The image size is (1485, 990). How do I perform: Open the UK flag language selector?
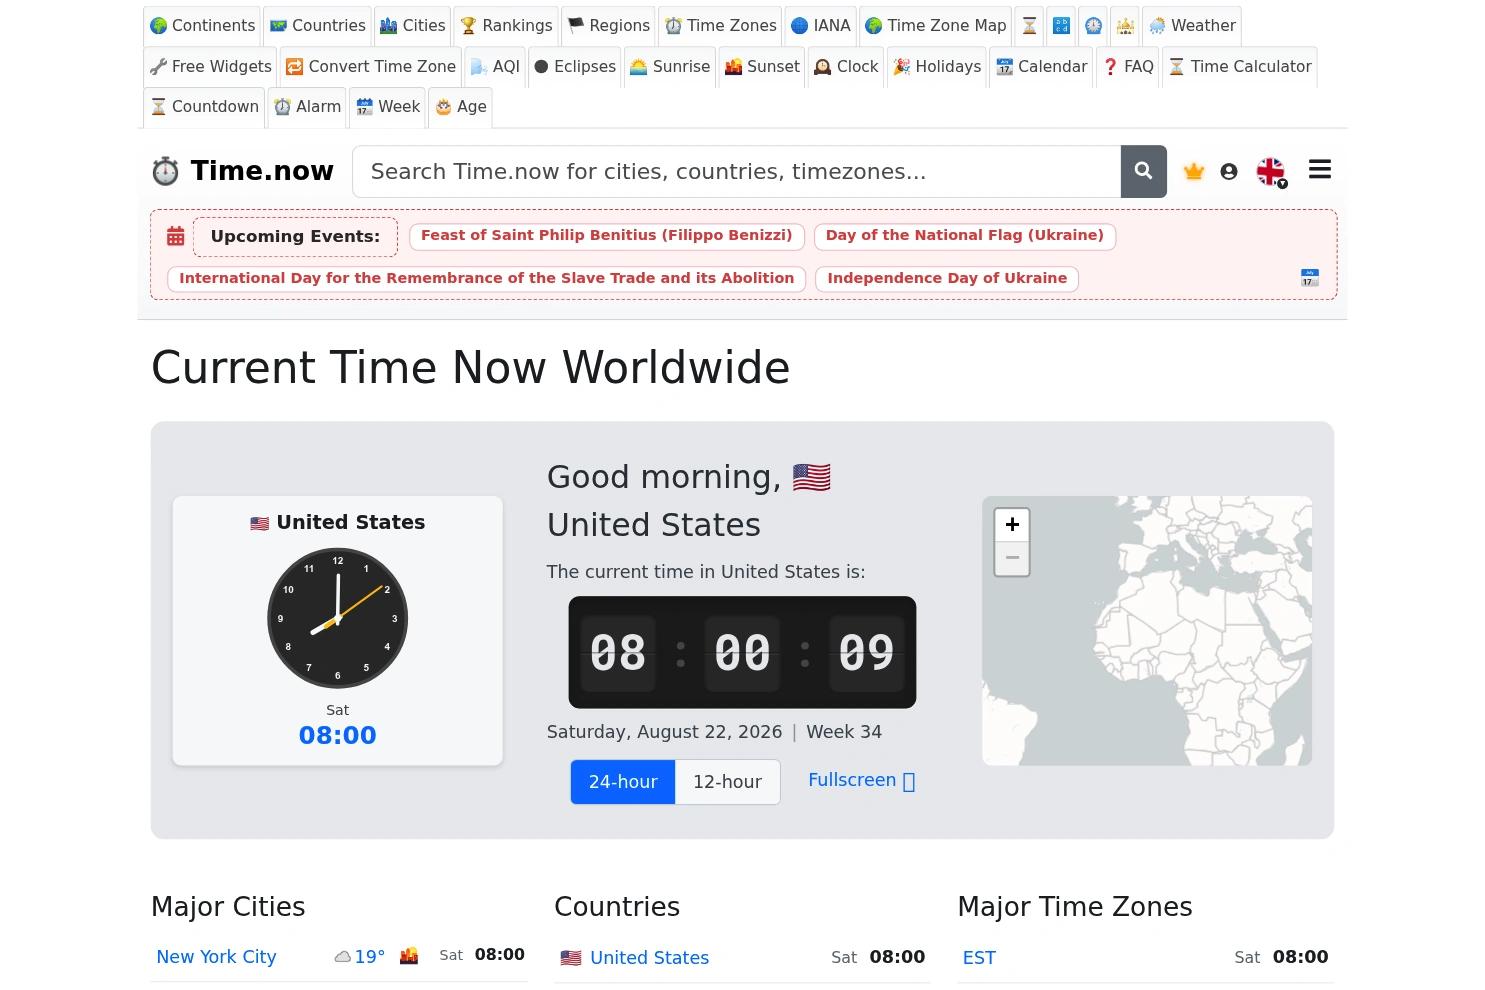(1271, 172)
